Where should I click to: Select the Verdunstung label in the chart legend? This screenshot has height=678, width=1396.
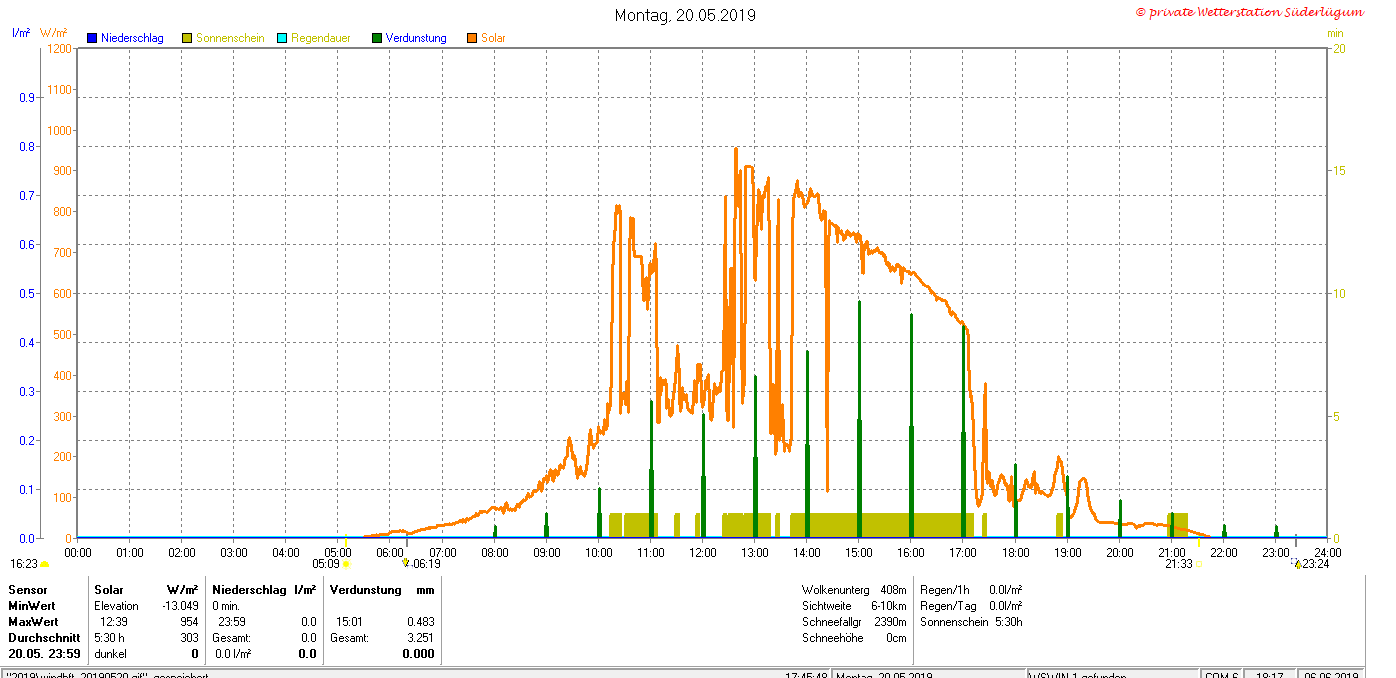coord(416,38)
